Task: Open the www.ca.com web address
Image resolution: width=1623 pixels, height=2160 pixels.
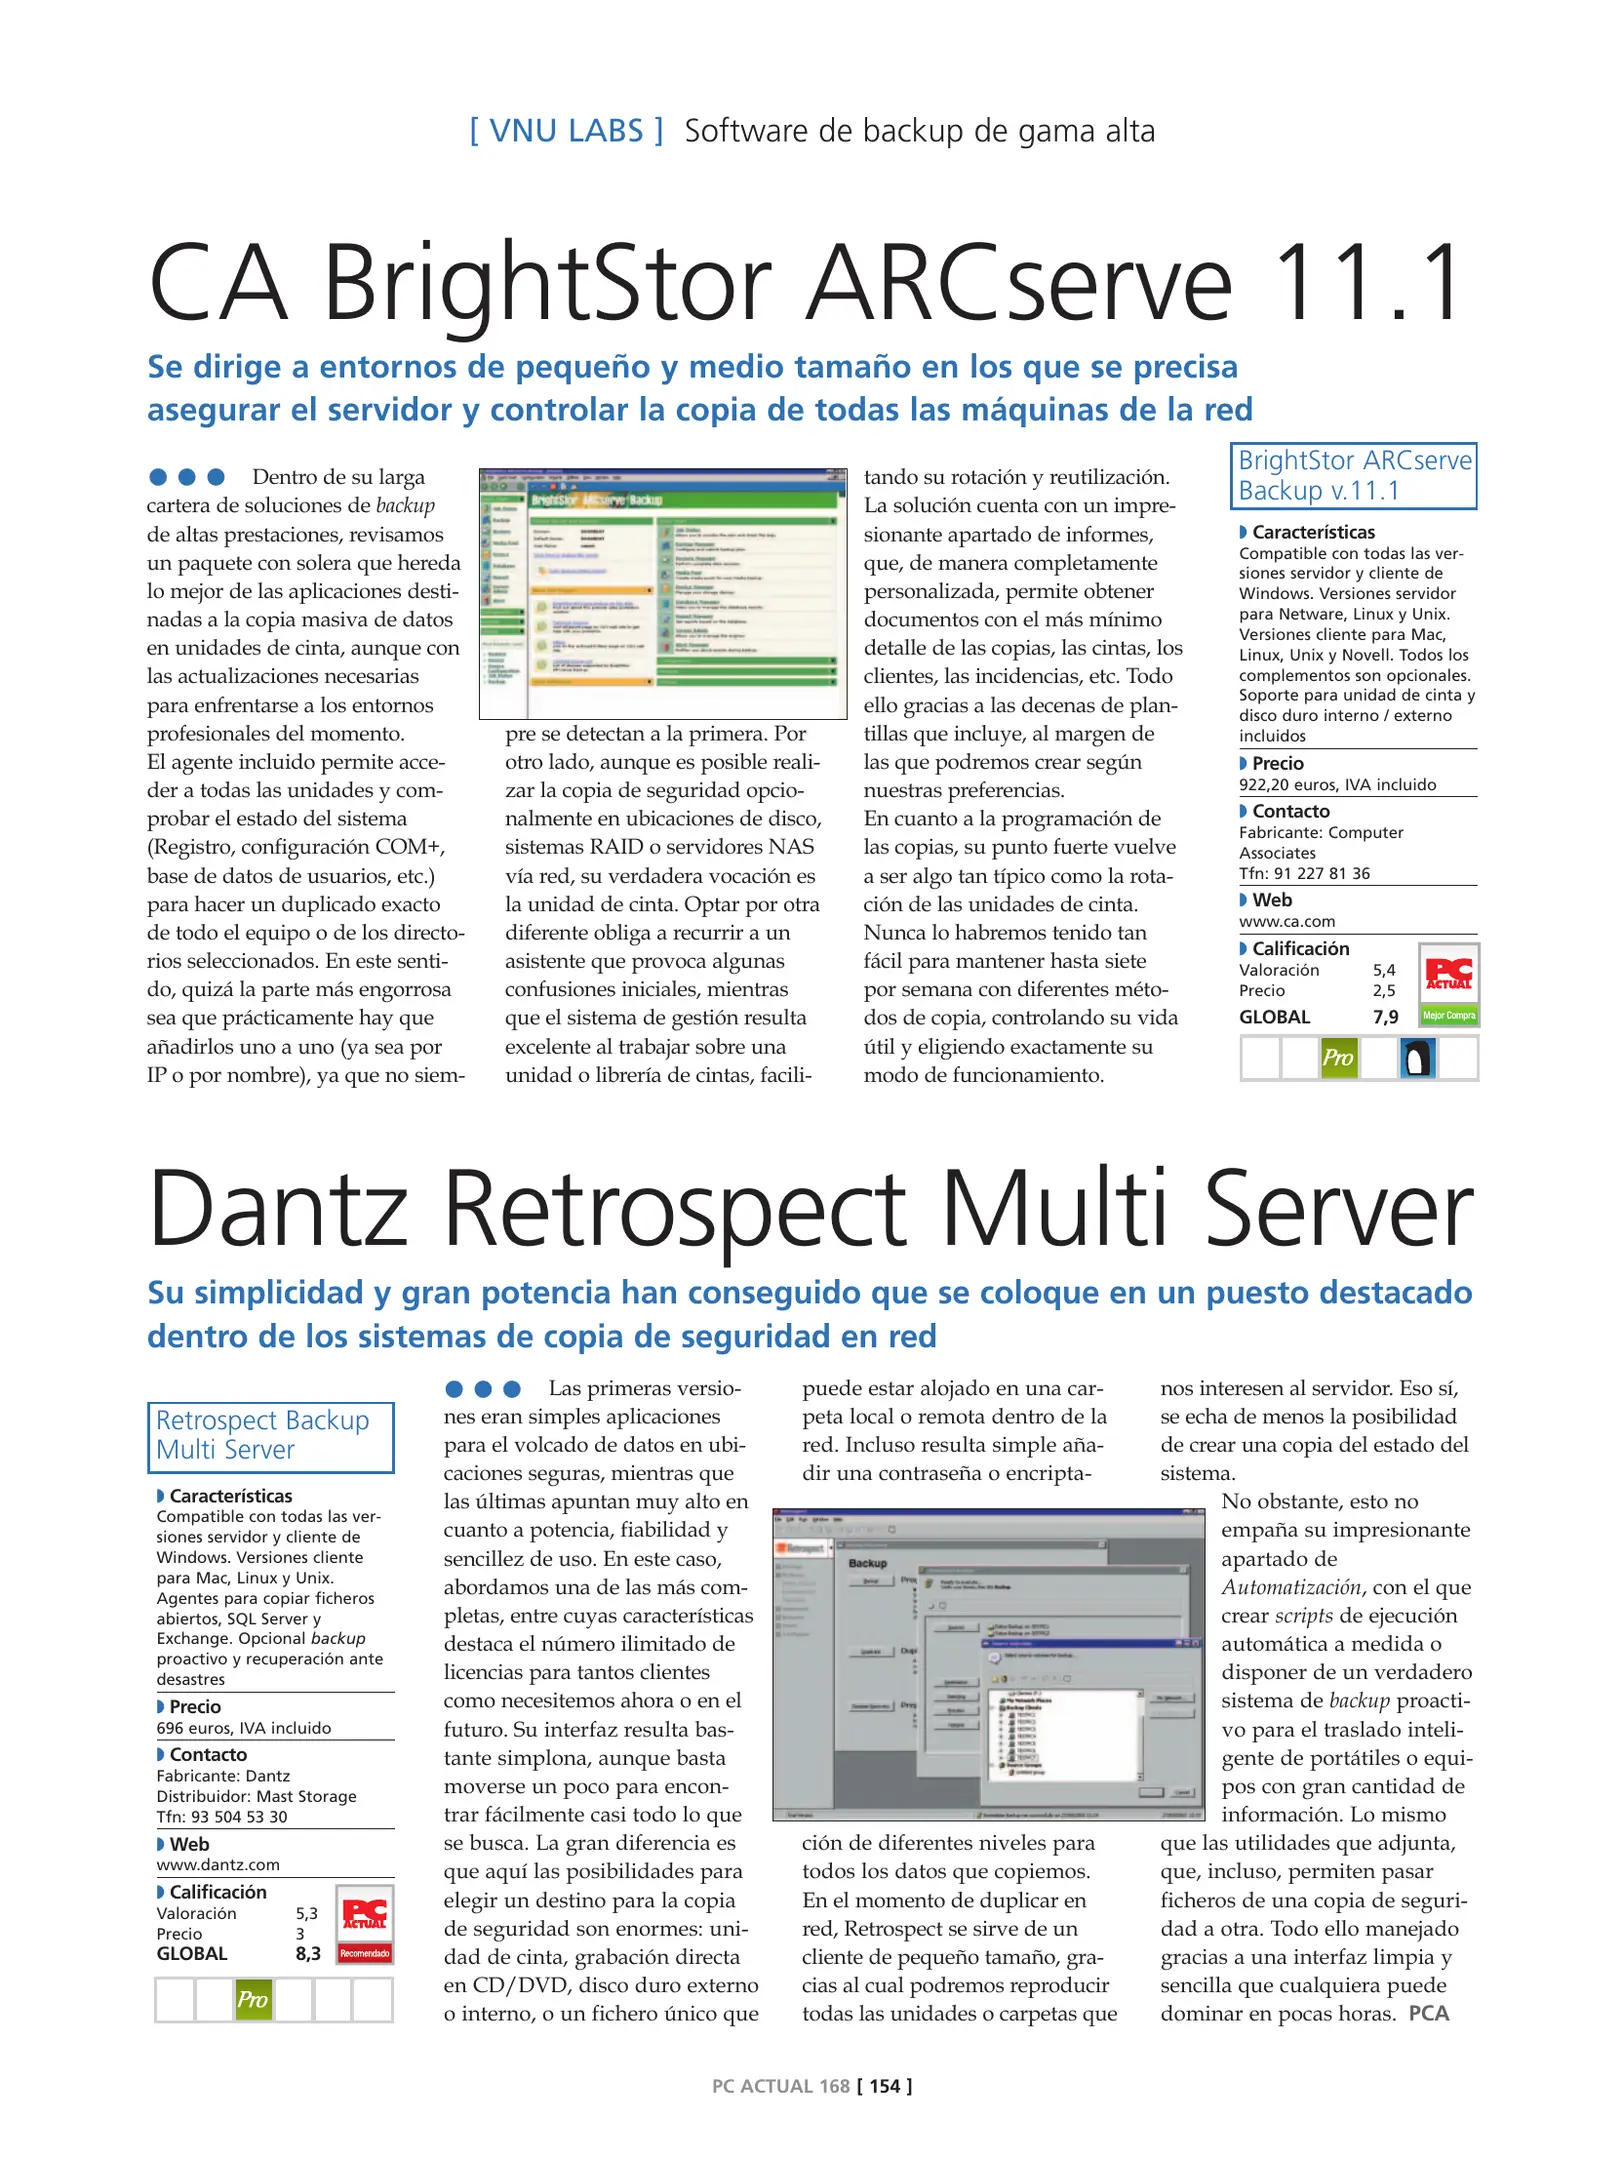Action: point(1286,921)
